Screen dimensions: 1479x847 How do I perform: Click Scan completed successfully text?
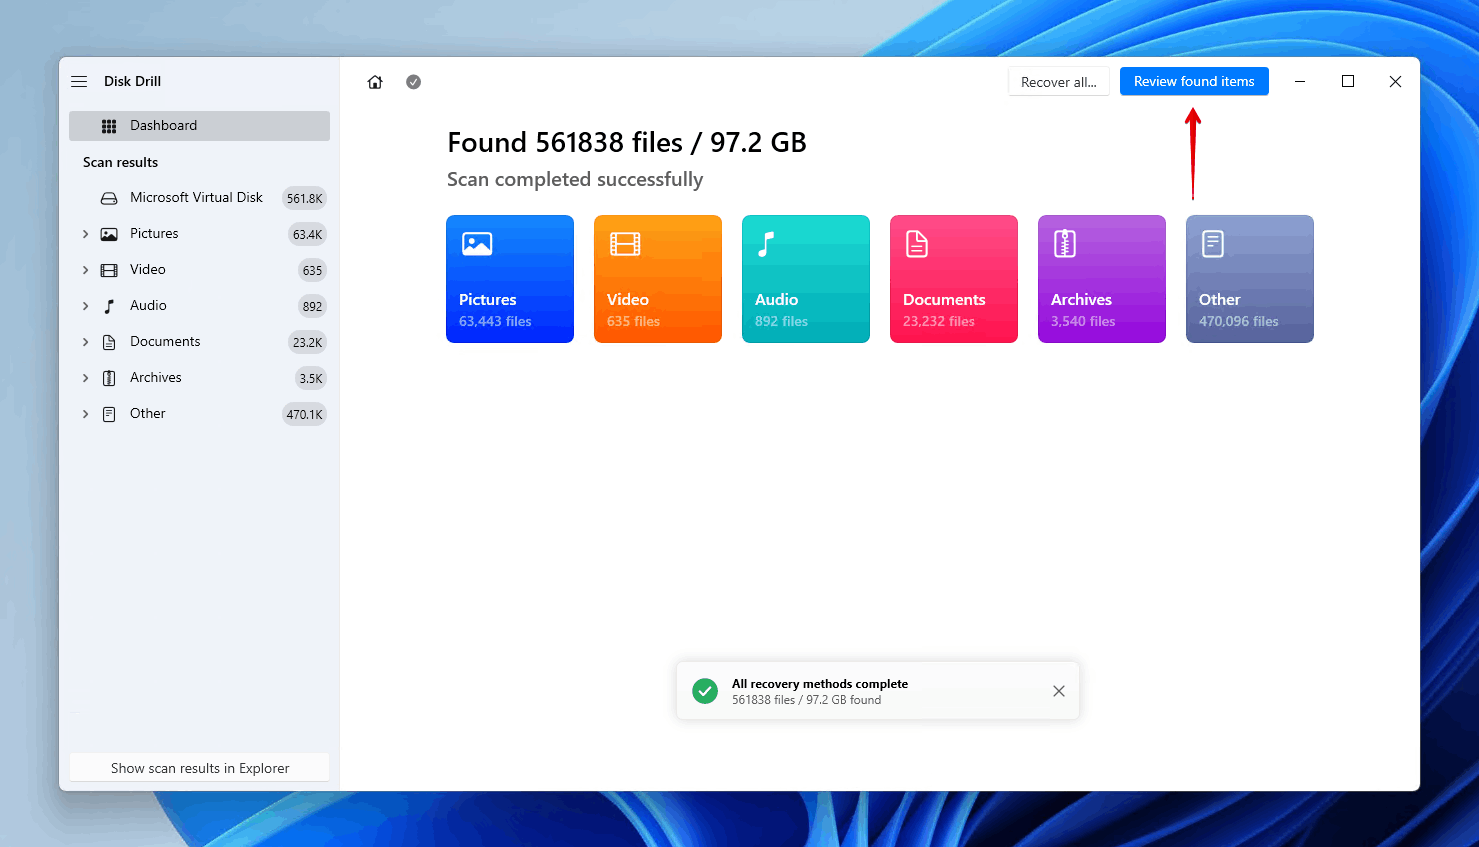pyautogui.click(x=575, y=180)
